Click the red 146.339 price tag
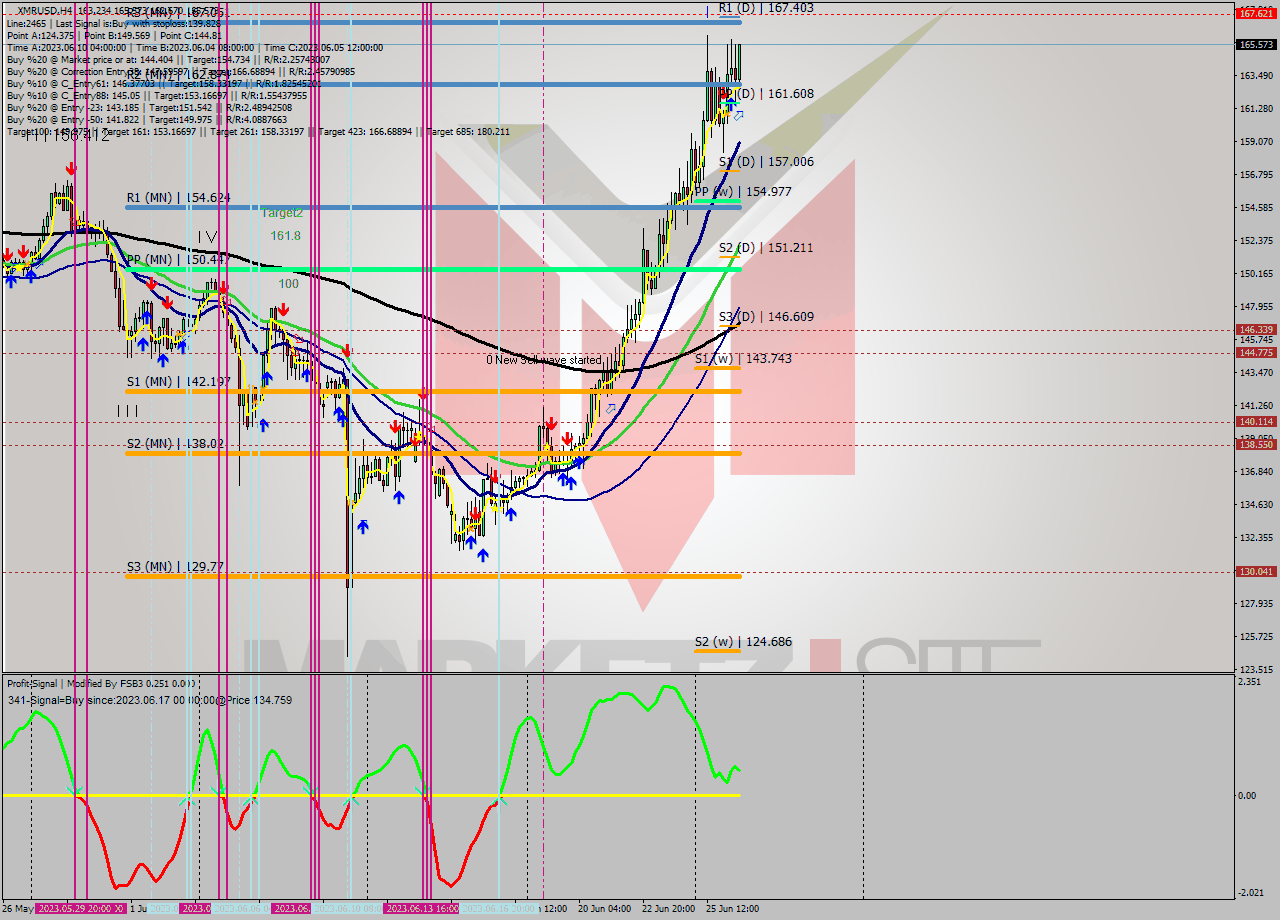The height and width of the screenshot is (920, 1280). [x=1255, y=329]
